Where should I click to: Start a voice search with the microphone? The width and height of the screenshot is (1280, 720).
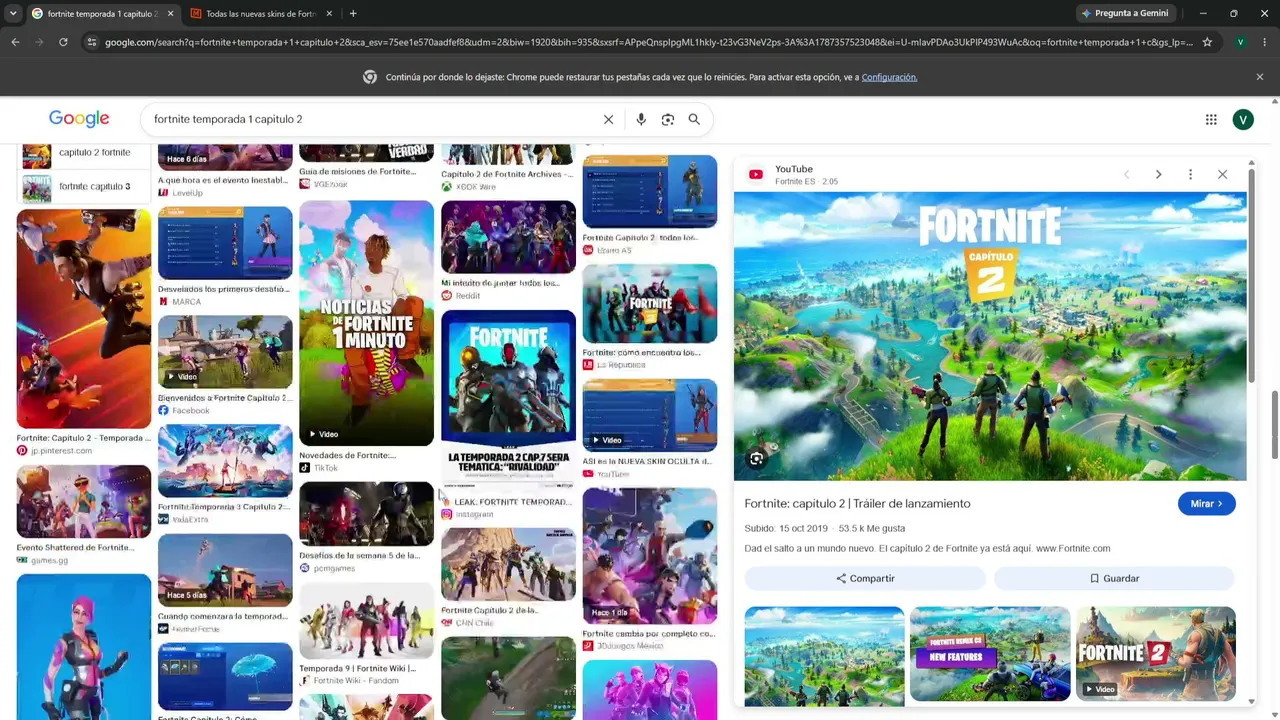pyautogui.click(x=641, y=119)
